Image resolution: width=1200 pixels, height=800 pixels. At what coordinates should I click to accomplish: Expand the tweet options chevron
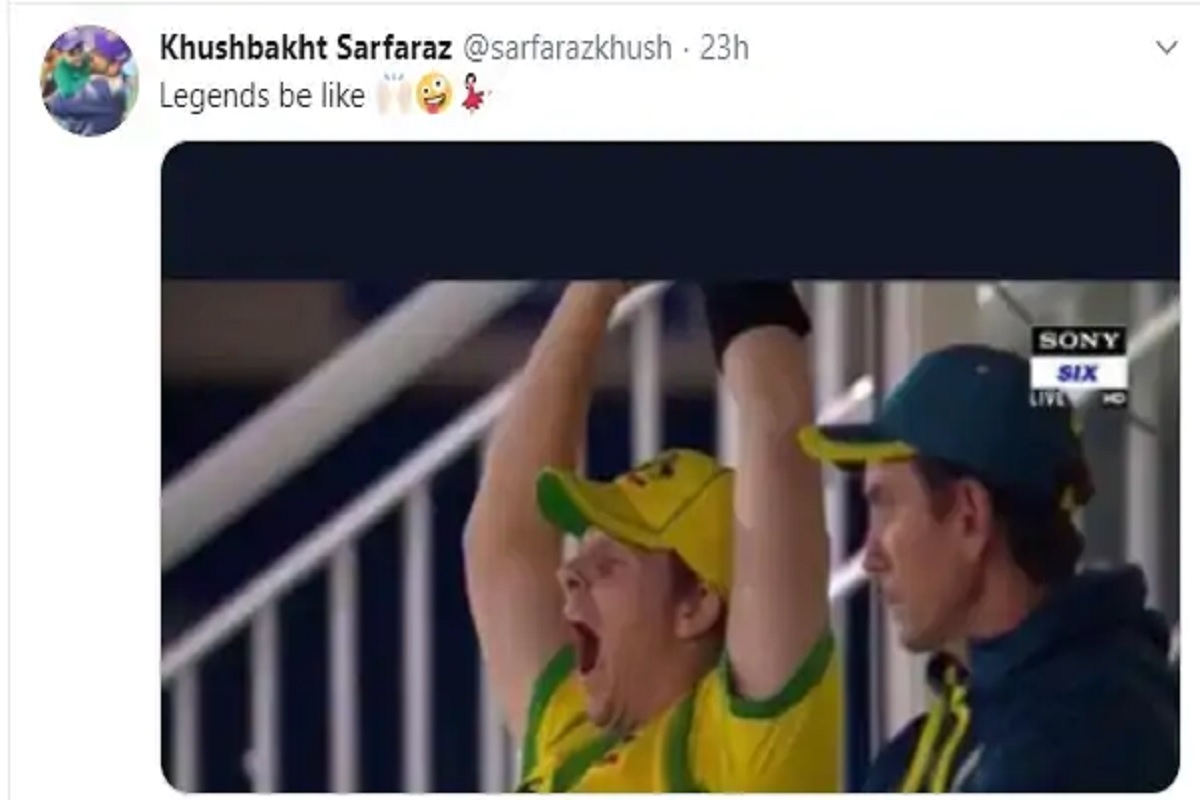(1166, 48)
